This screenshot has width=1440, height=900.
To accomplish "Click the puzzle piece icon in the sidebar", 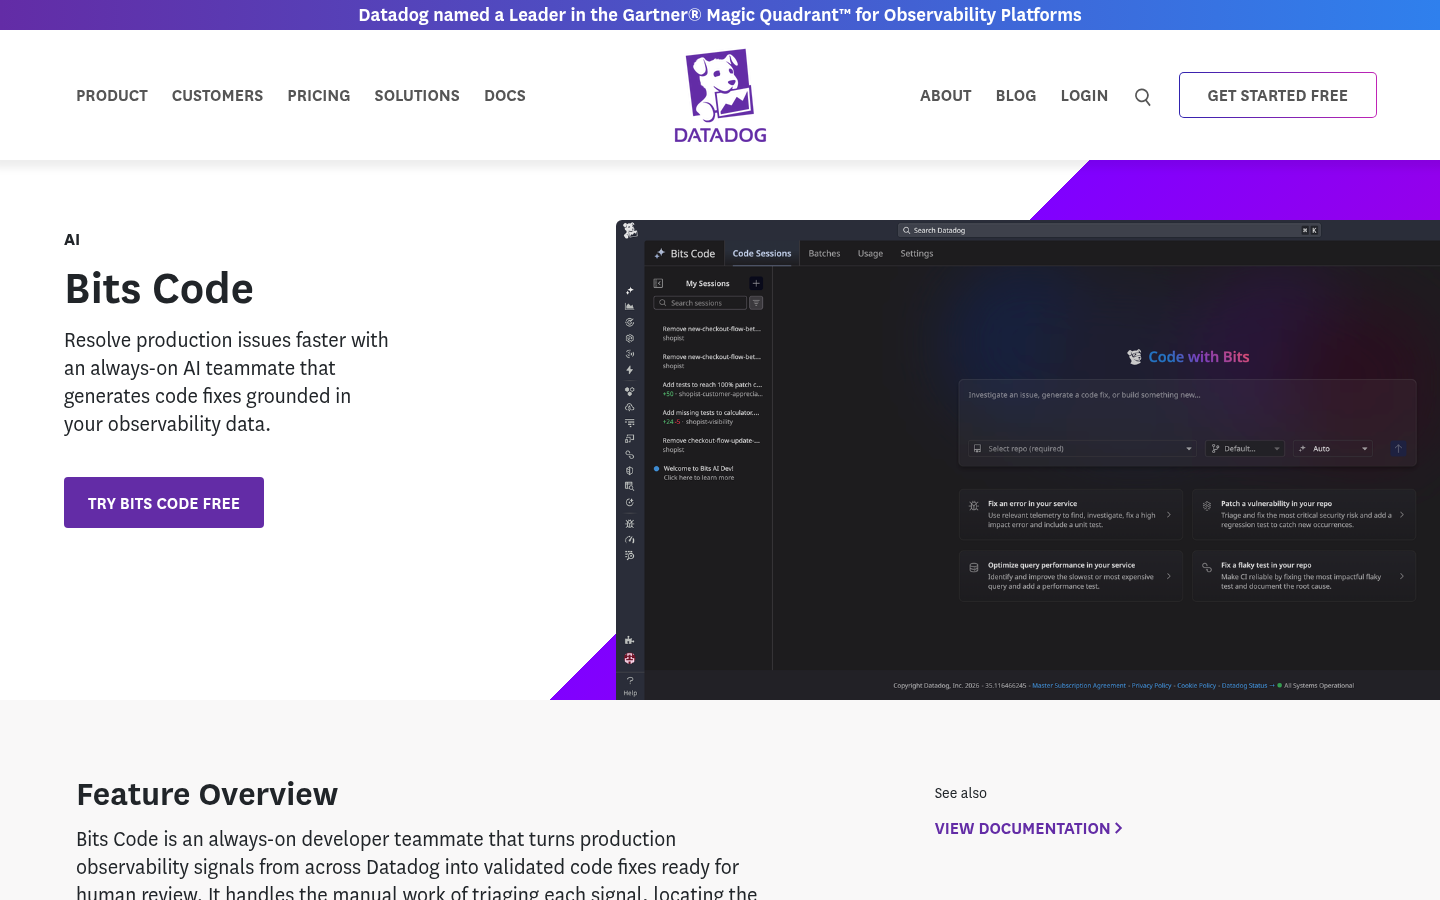I will coord(629,640).
